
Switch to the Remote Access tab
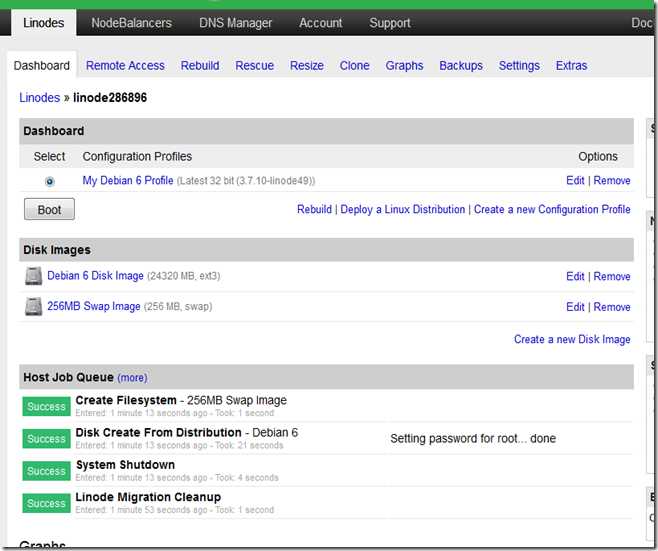pyautogui.click(x=125, y=65)
